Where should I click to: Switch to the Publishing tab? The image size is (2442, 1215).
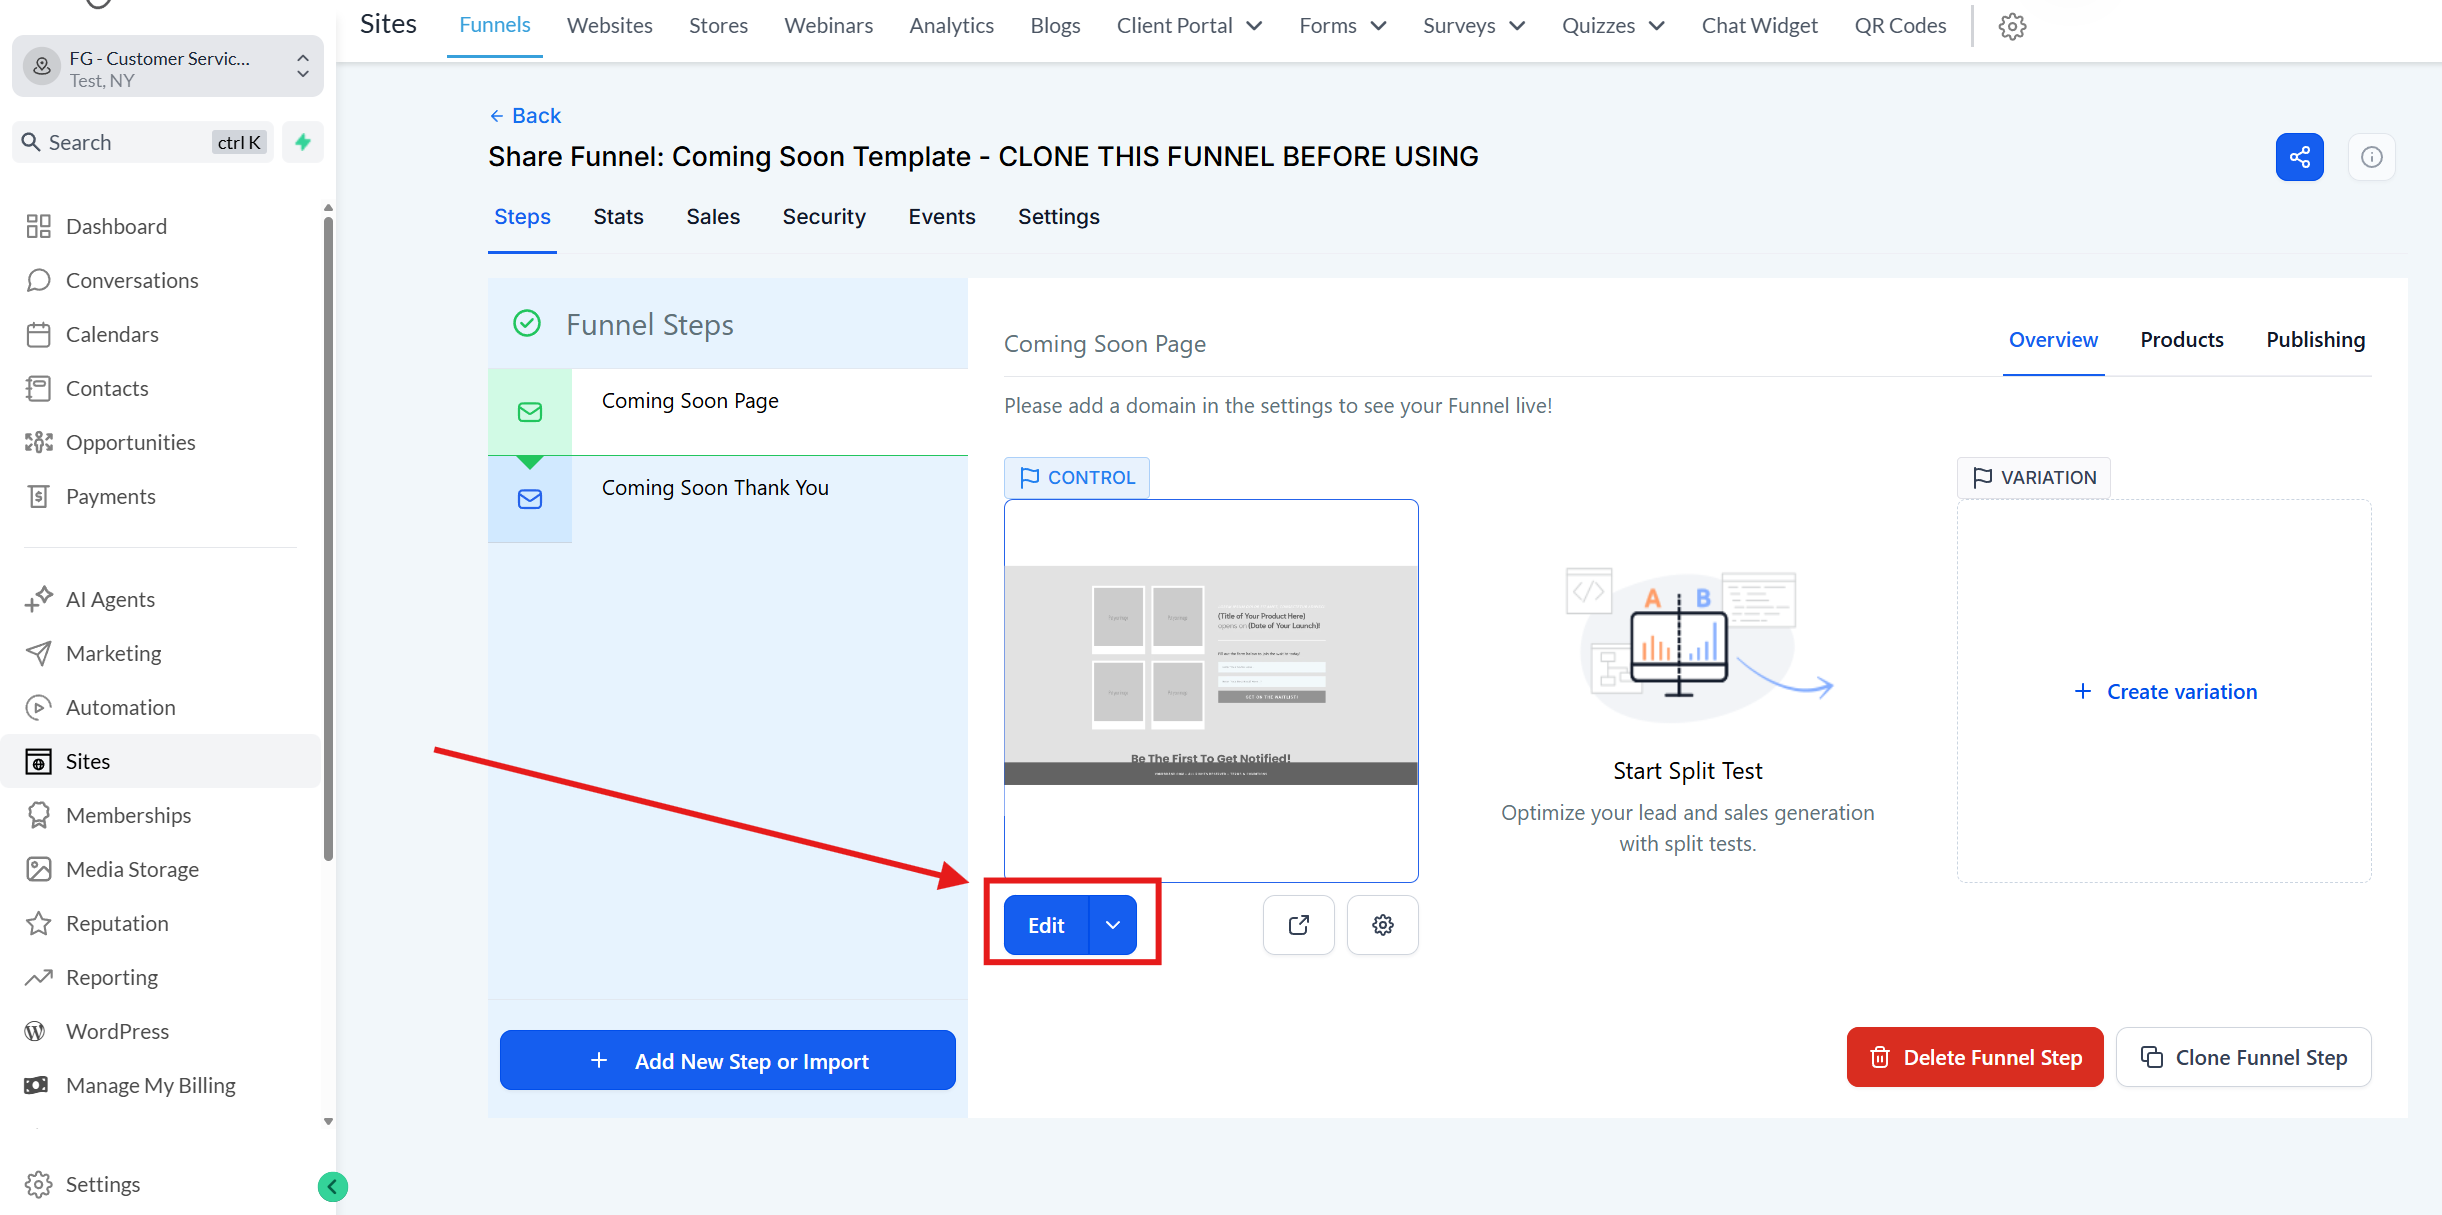click(2315, 340)
